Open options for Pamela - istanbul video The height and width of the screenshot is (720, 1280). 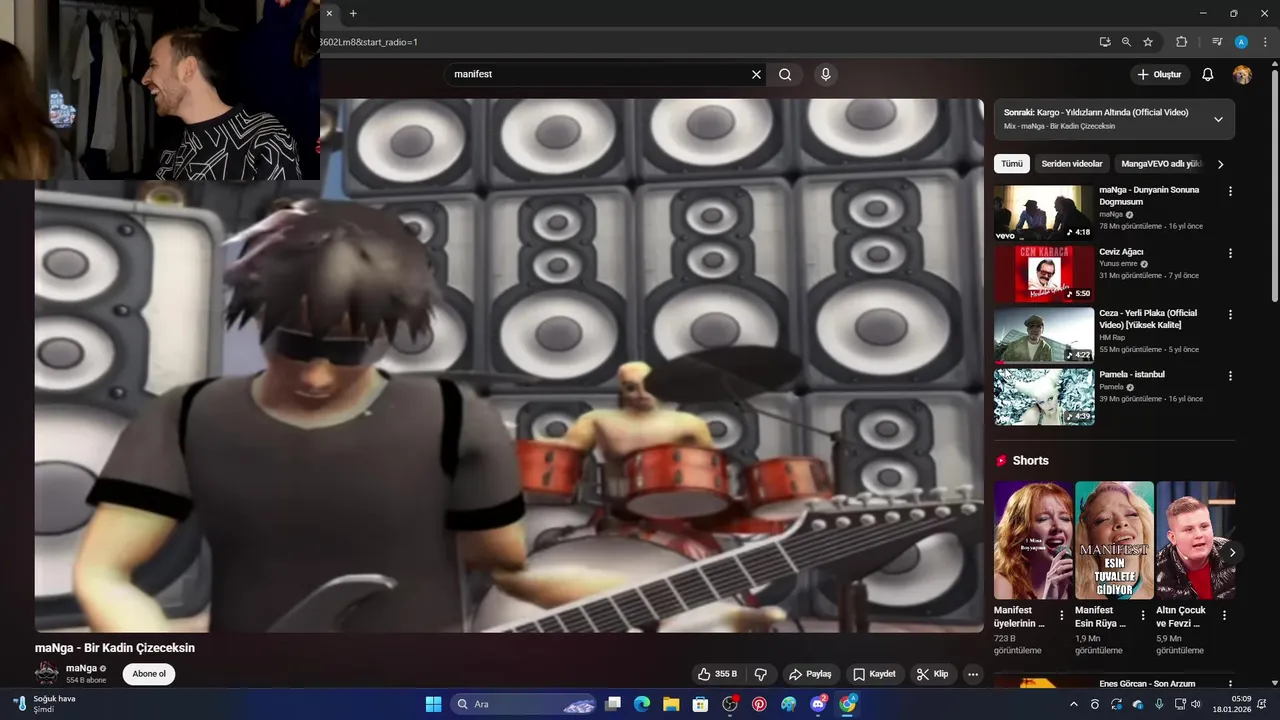coord(1230,376)
